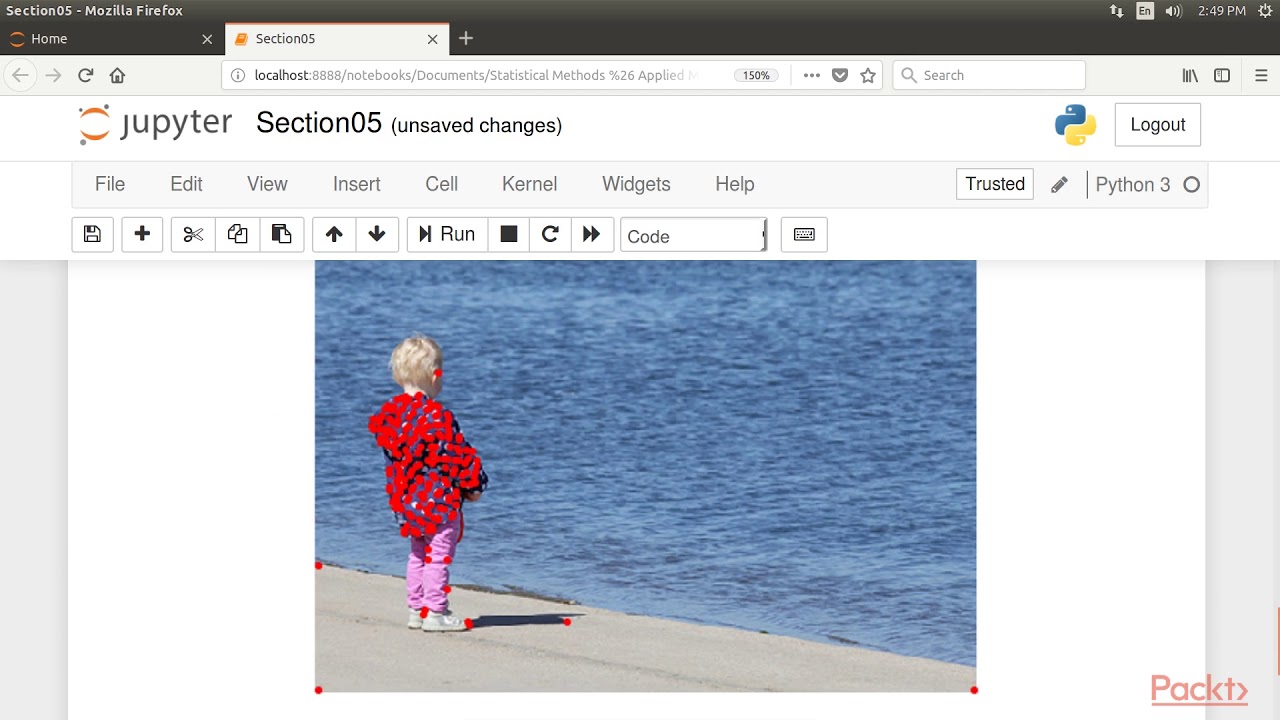Open the system volume indicator

coord(1173,11)
